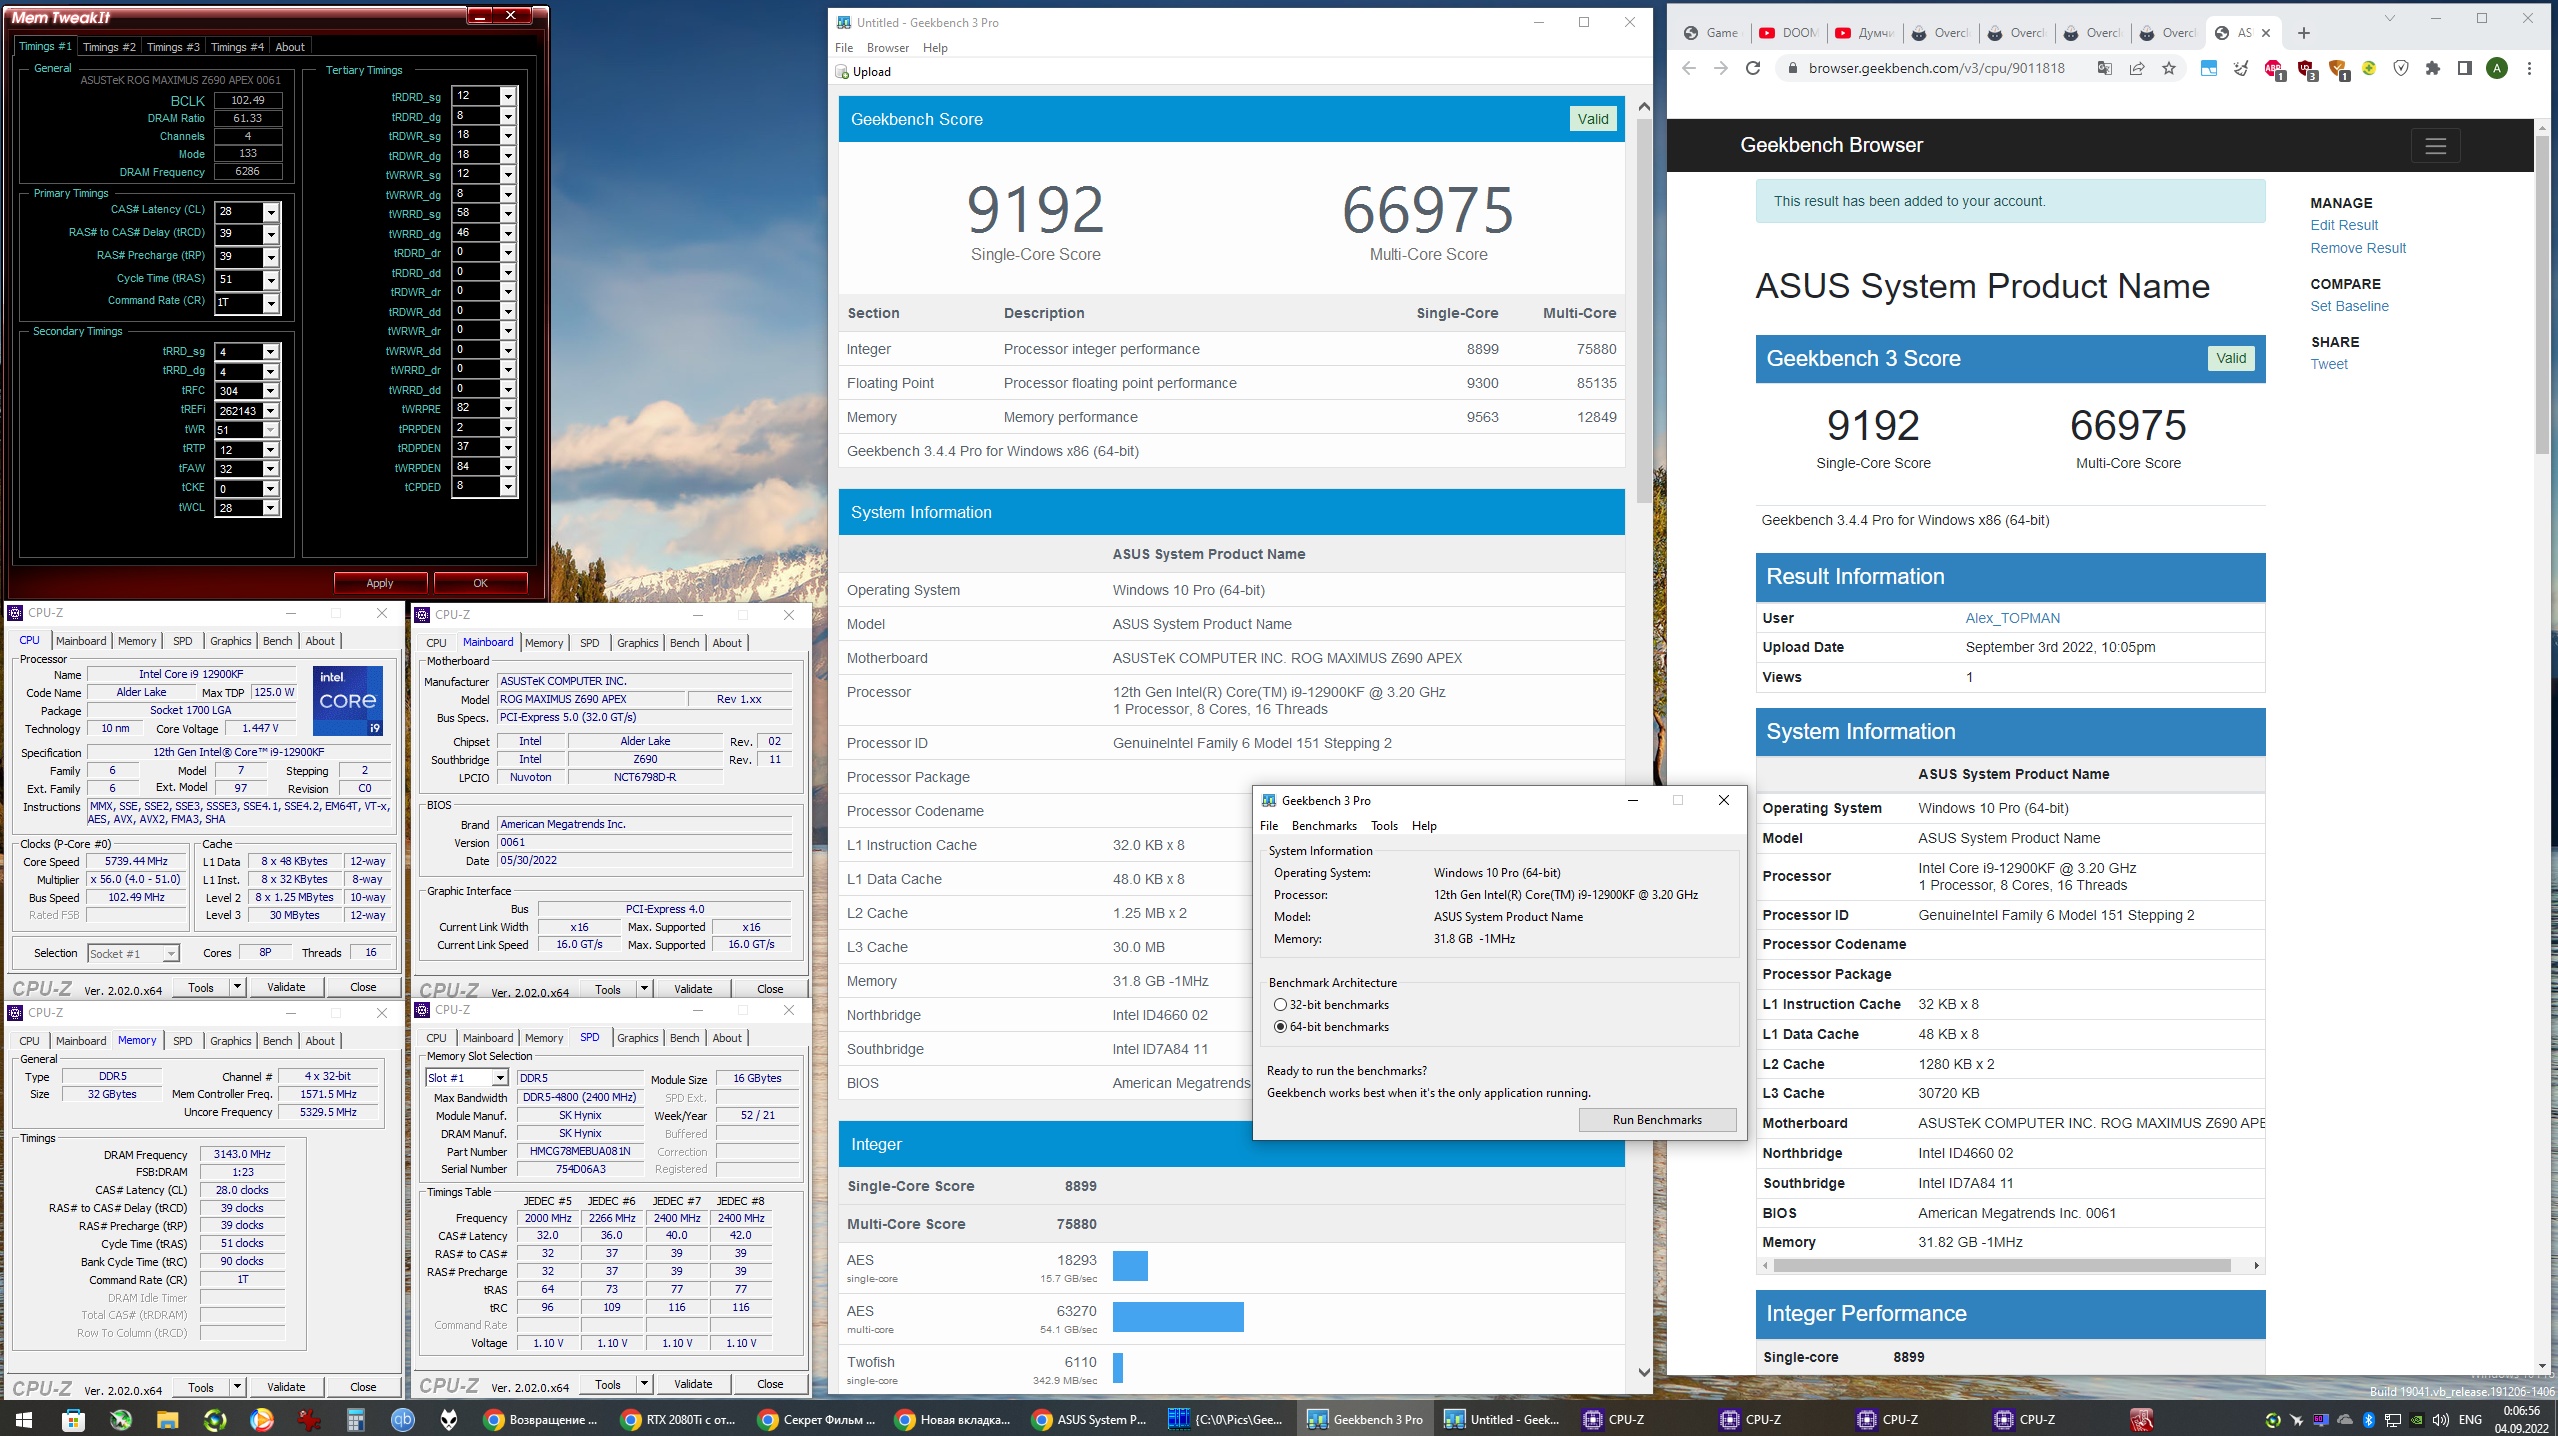The image size is (2558, 1436).
Task: Open CAS# Latency (CL) dropdown in MemTweakIt
Action: [270, 212]
